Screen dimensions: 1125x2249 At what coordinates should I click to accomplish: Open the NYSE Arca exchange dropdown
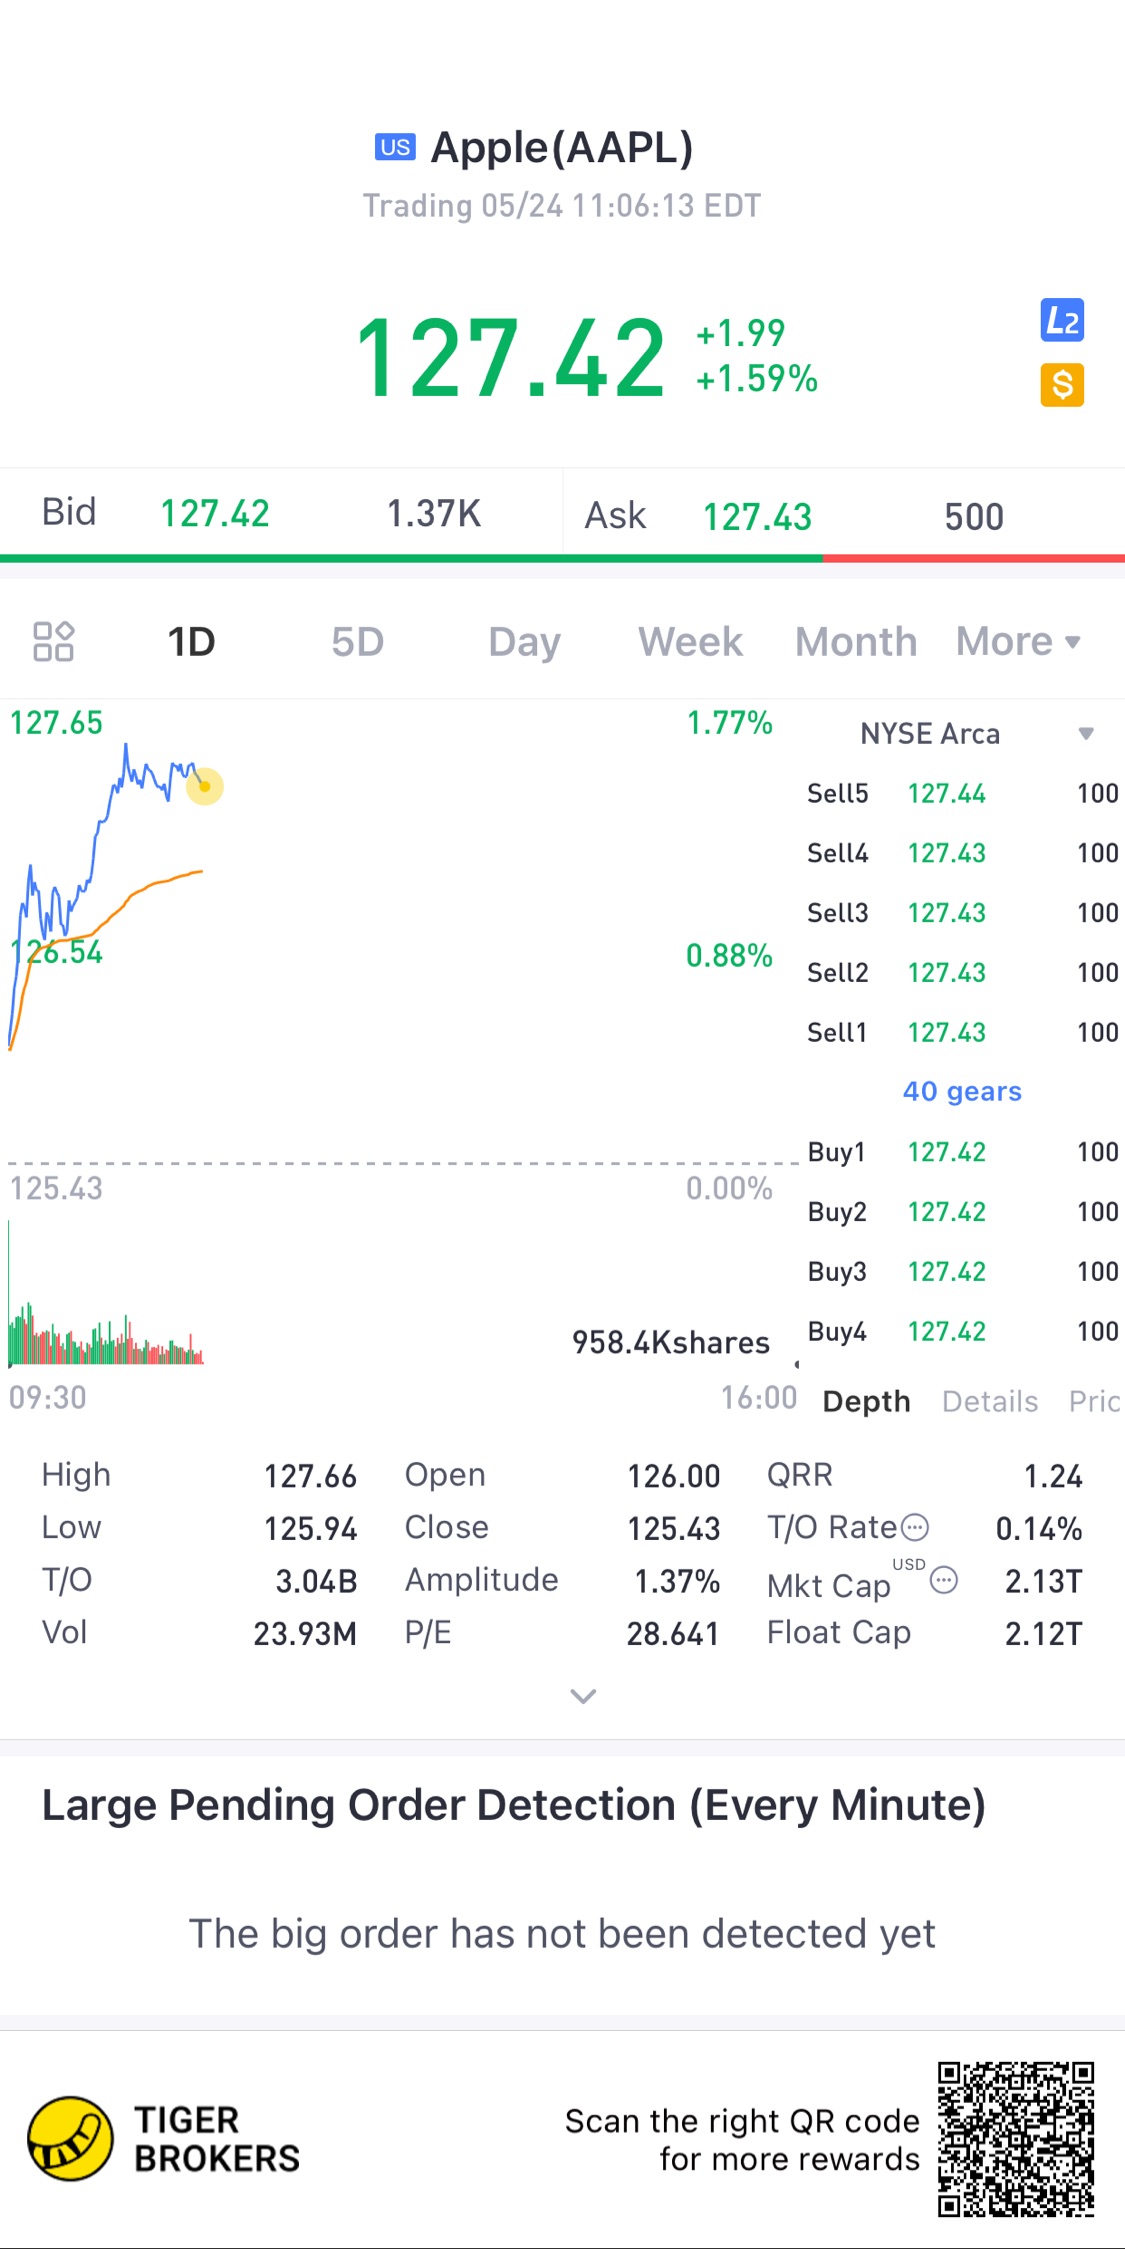[1086, 734]
